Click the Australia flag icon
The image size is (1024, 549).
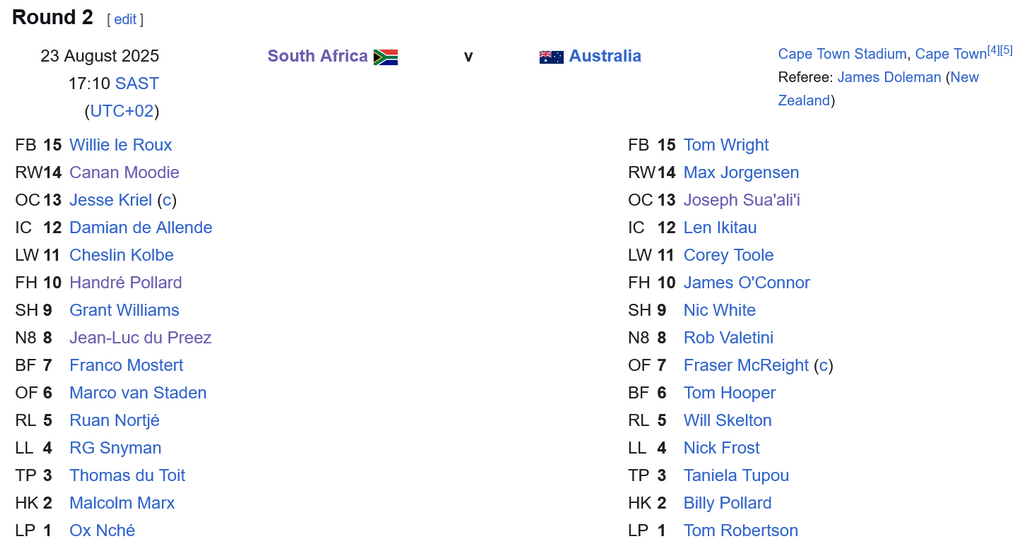(x=551, y=57)
